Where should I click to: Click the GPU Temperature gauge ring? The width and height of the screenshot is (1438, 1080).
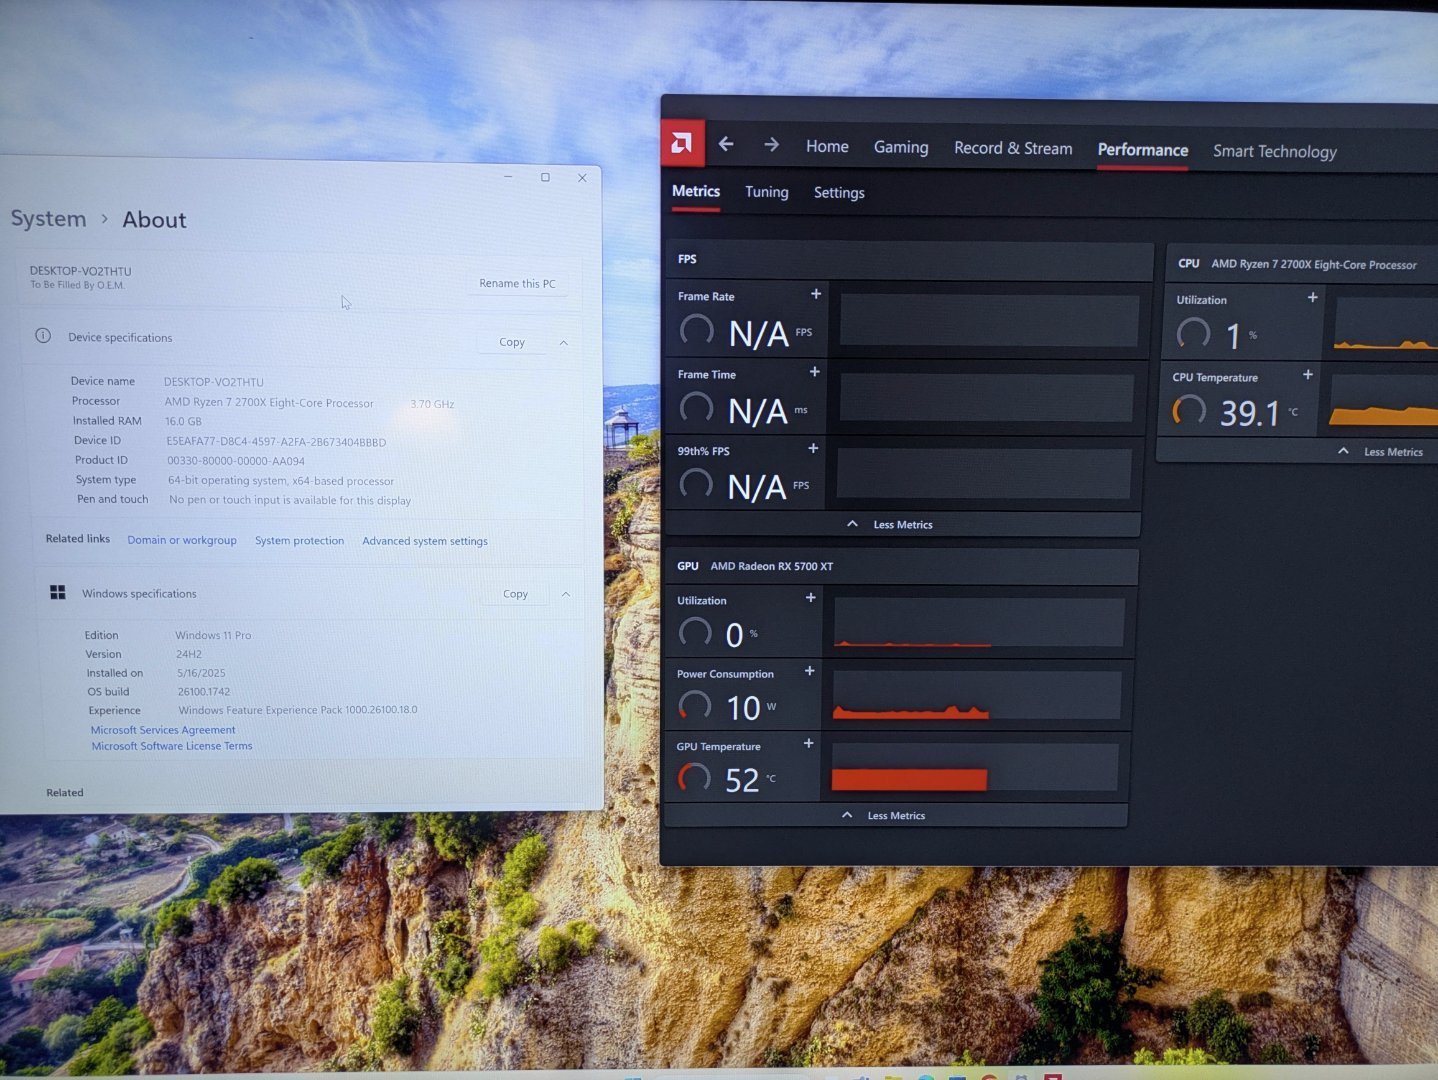694,778
